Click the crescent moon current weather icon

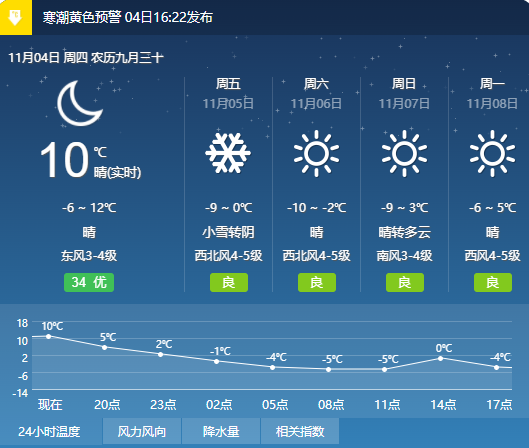click(79, 103)
